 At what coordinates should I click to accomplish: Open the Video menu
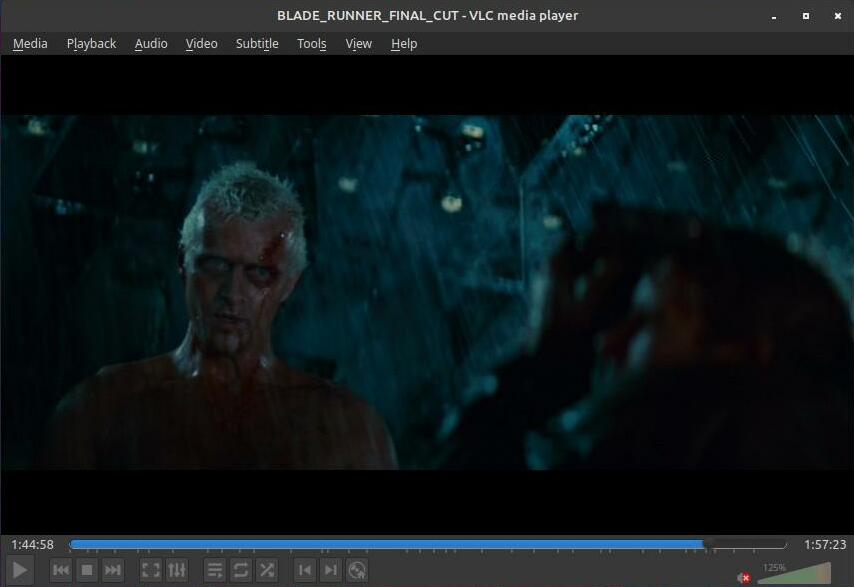click(202, 44)
